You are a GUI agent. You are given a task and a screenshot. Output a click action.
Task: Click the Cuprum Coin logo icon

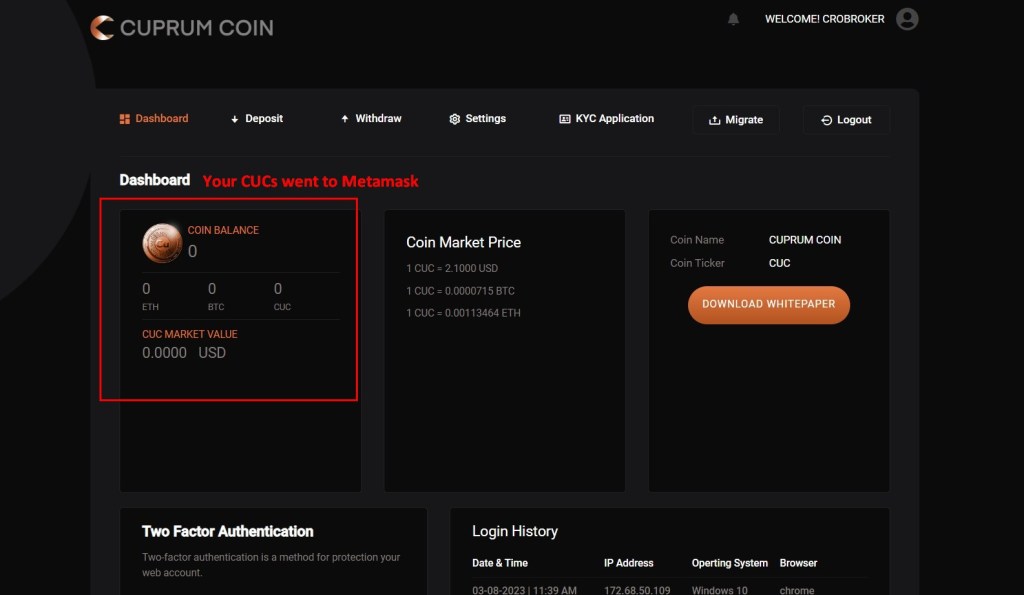(102, 28)
